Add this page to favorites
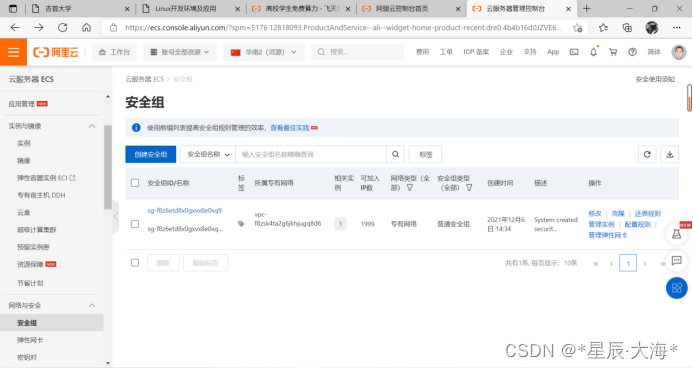Viewport: 693px width, 369px height. tap(578, 28)
